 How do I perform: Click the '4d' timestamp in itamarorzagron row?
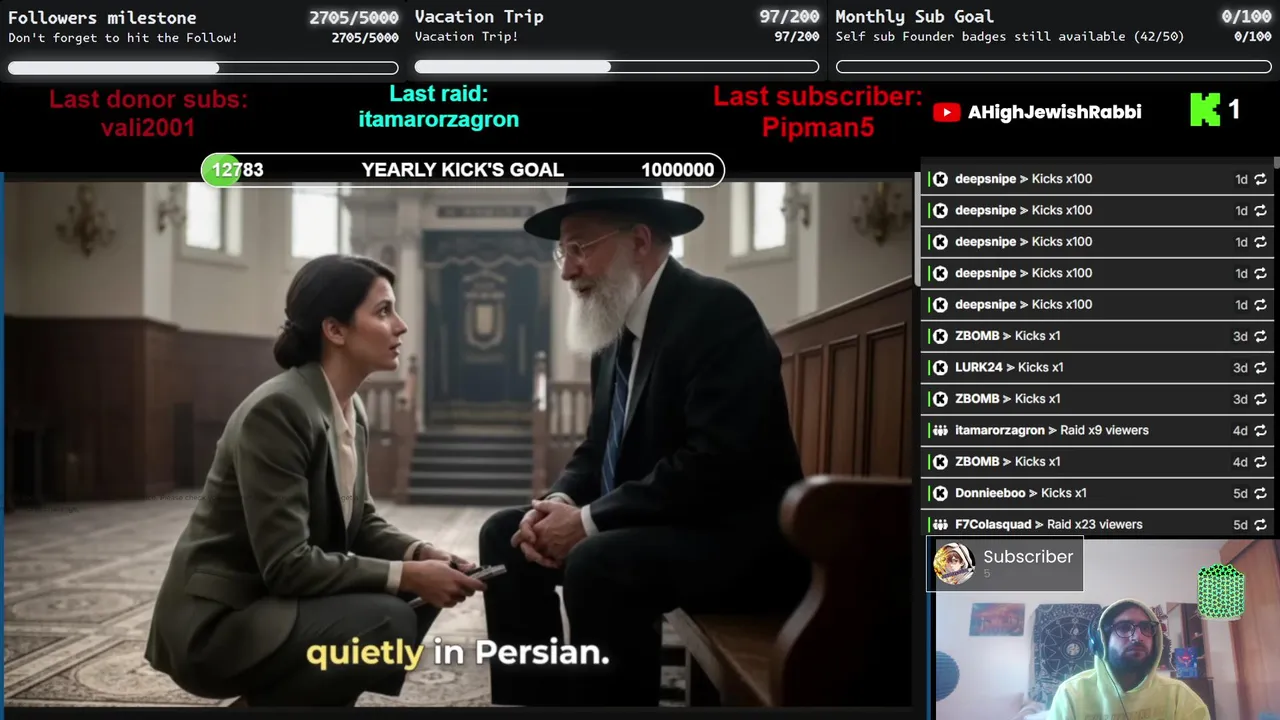1240,430
